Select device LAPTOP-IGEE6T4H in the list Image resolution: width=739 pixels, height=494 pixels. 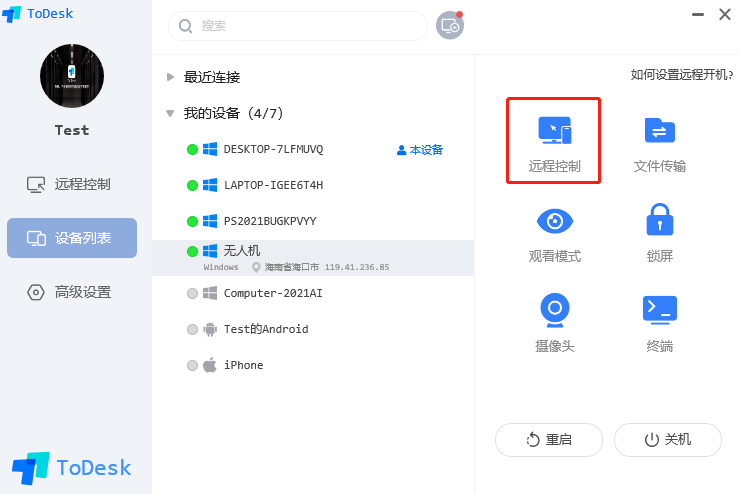(313, 185)
